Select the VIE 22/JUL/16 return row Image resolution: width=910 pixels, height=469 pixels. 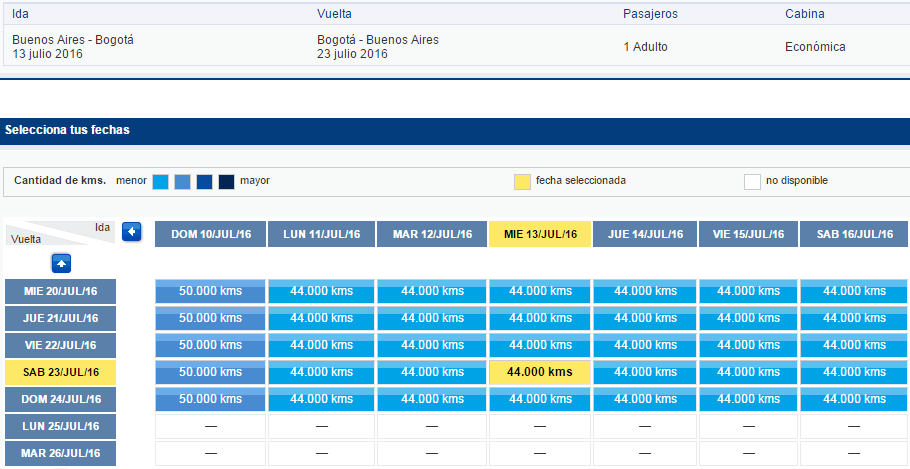click(60, 345)
